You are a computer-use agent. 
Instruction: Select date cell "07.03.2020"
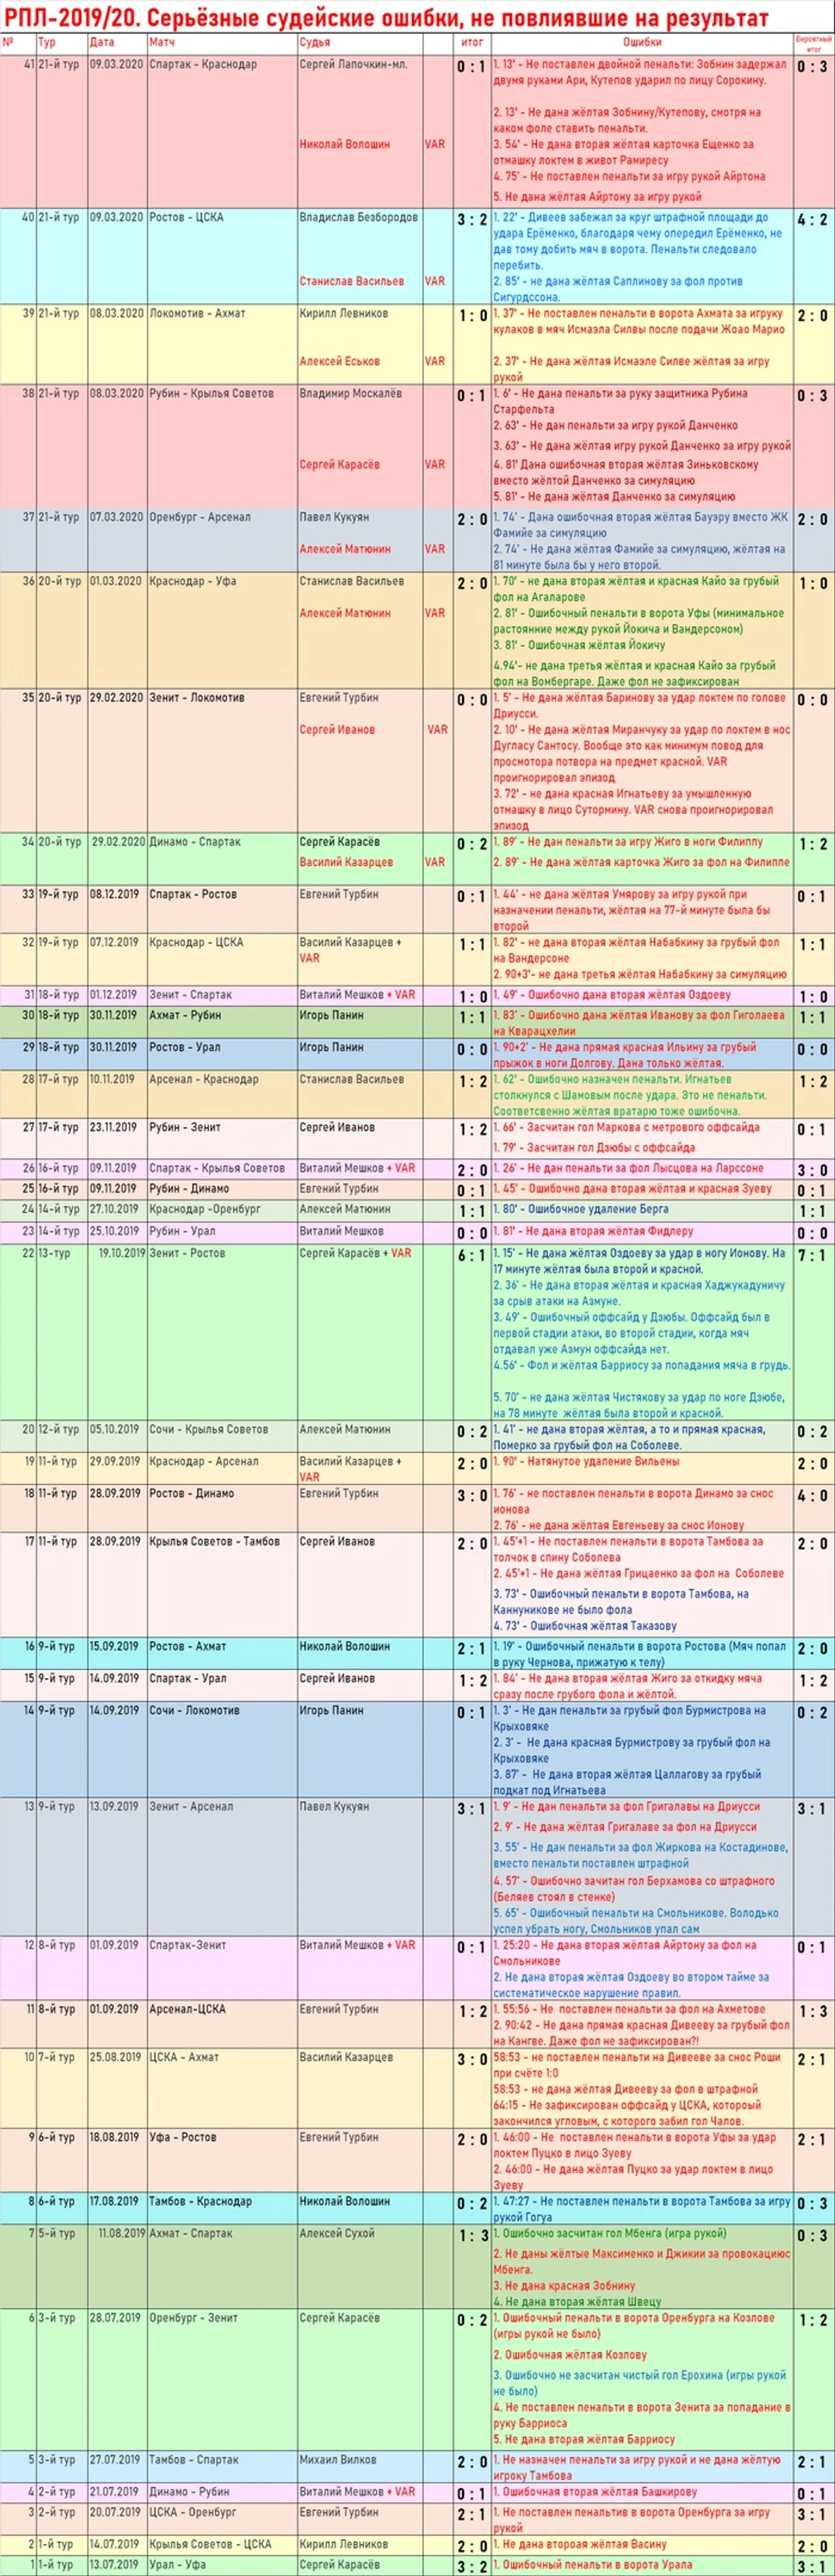[116, 518]
